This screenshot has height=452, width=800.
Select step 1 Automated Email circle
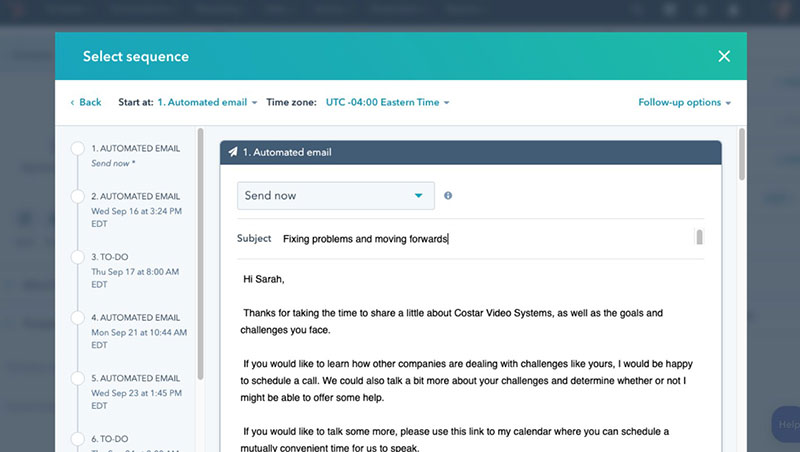pos(78,148)
